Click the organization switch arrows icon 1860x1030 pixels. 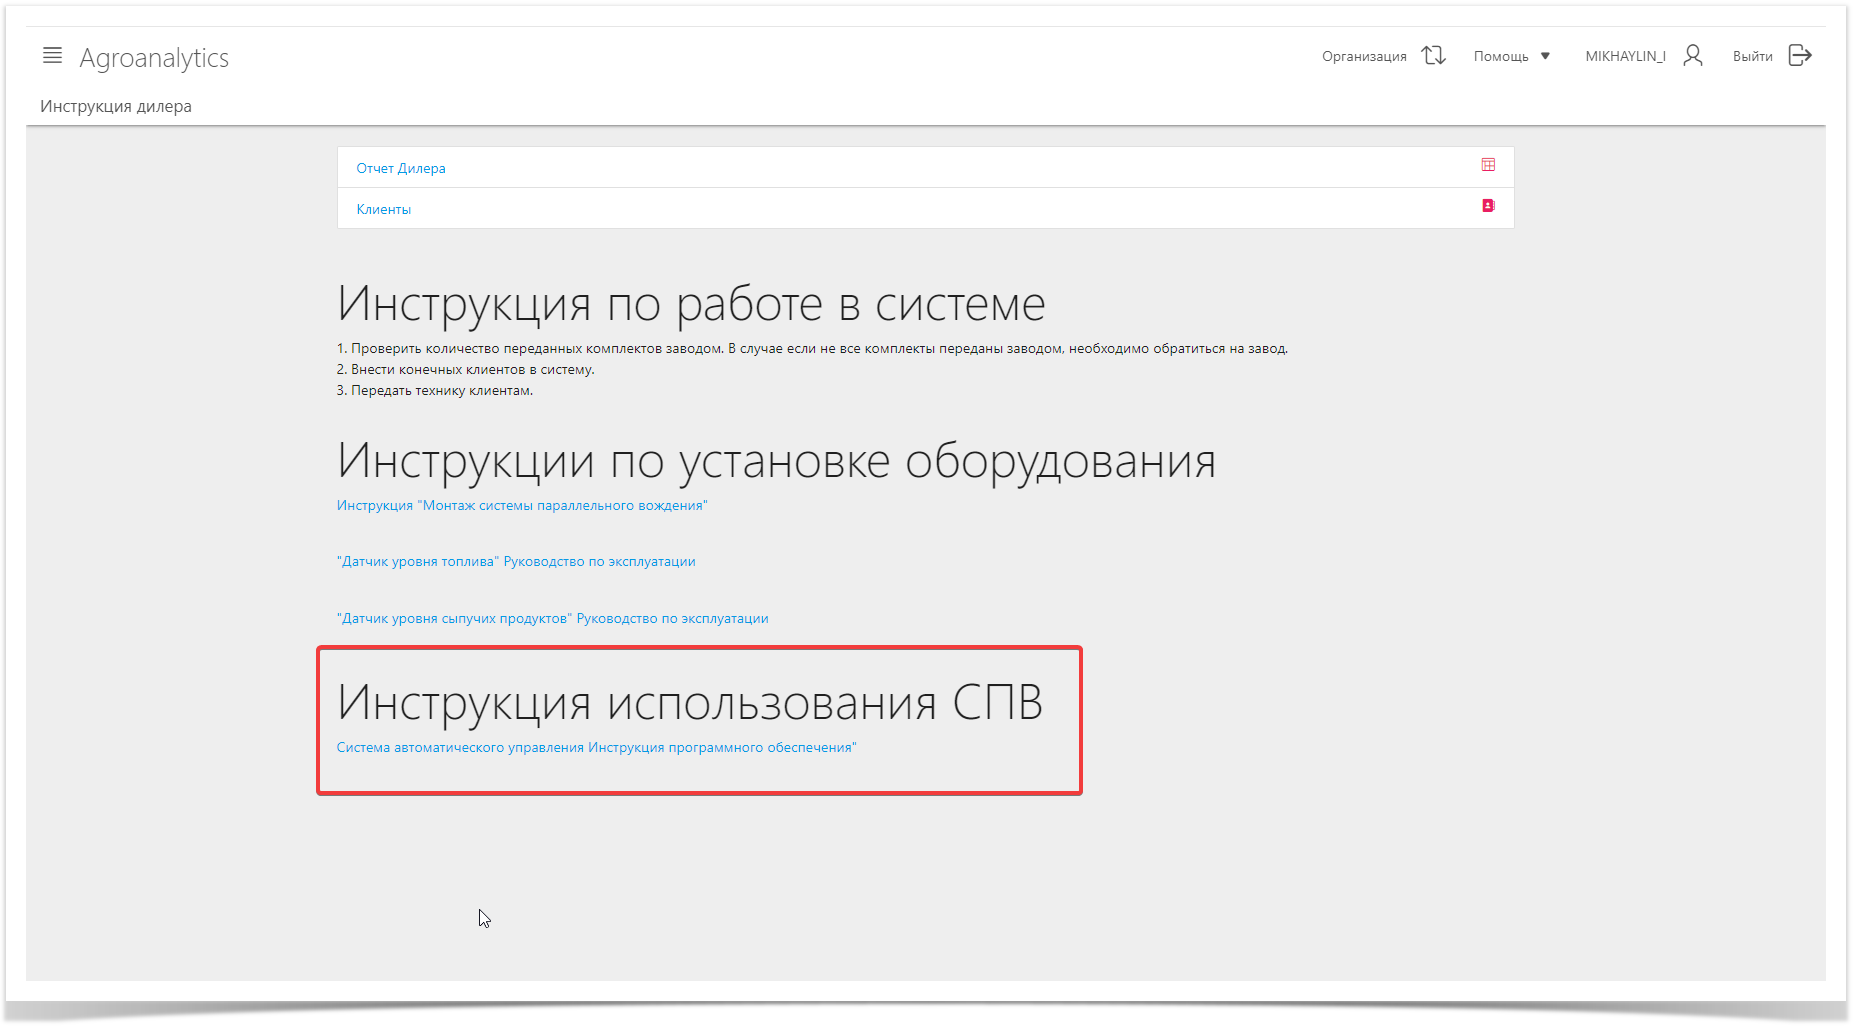tap(1433, 56)
